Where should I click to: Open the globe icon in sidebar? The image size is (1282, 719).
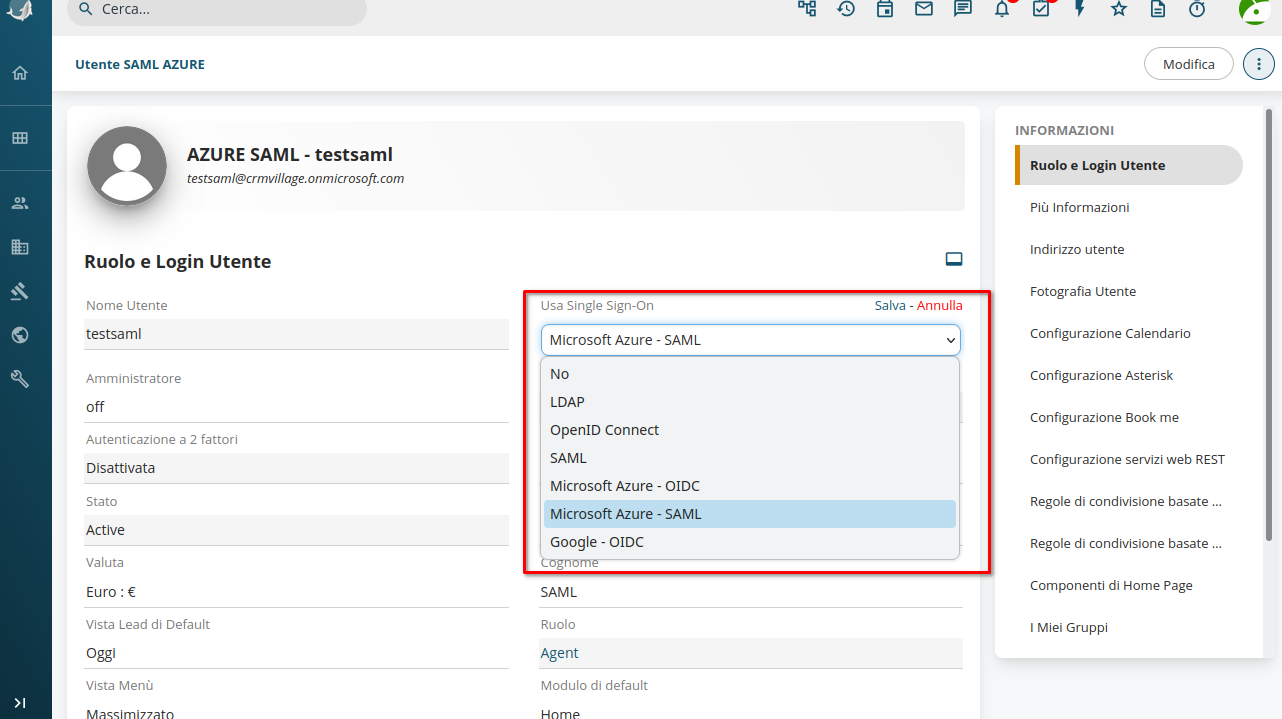click(20, 335)
